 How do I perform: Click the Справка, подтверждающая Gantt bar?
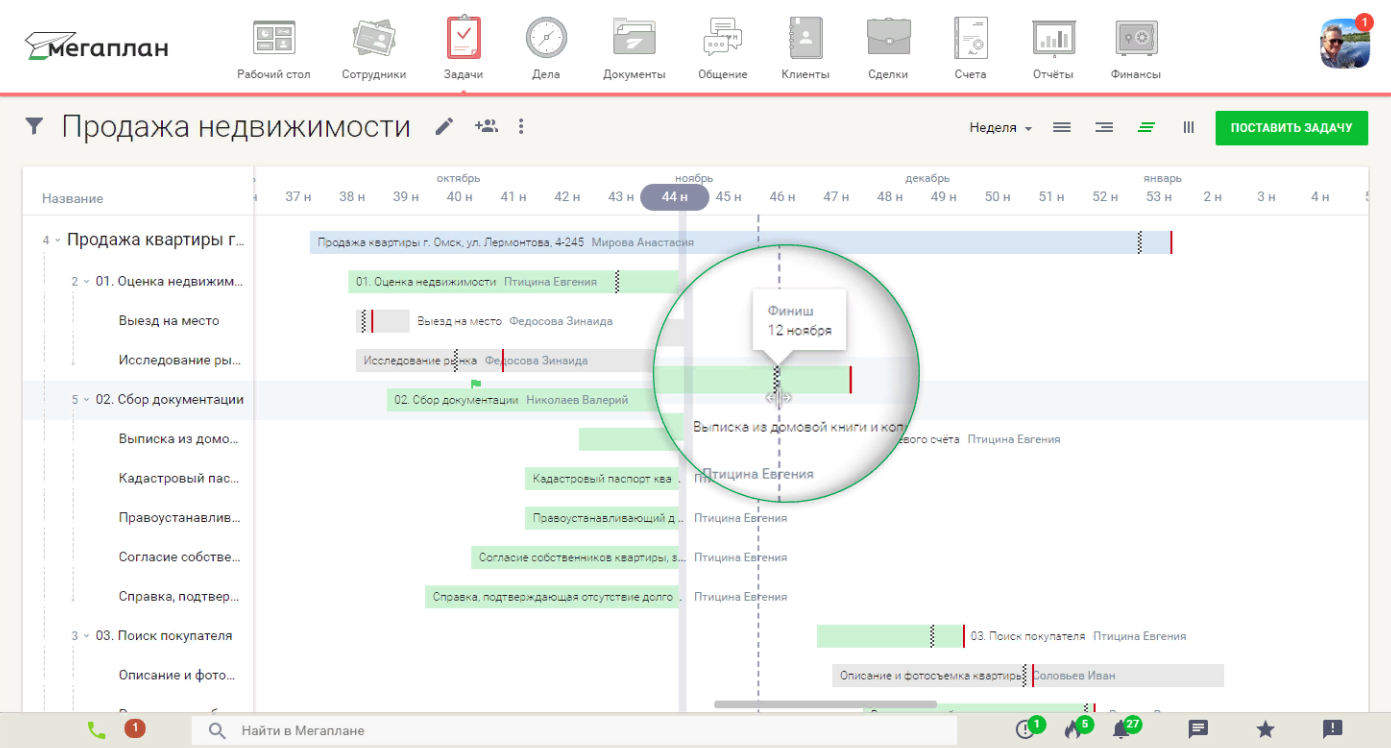[x=552, y=597]
